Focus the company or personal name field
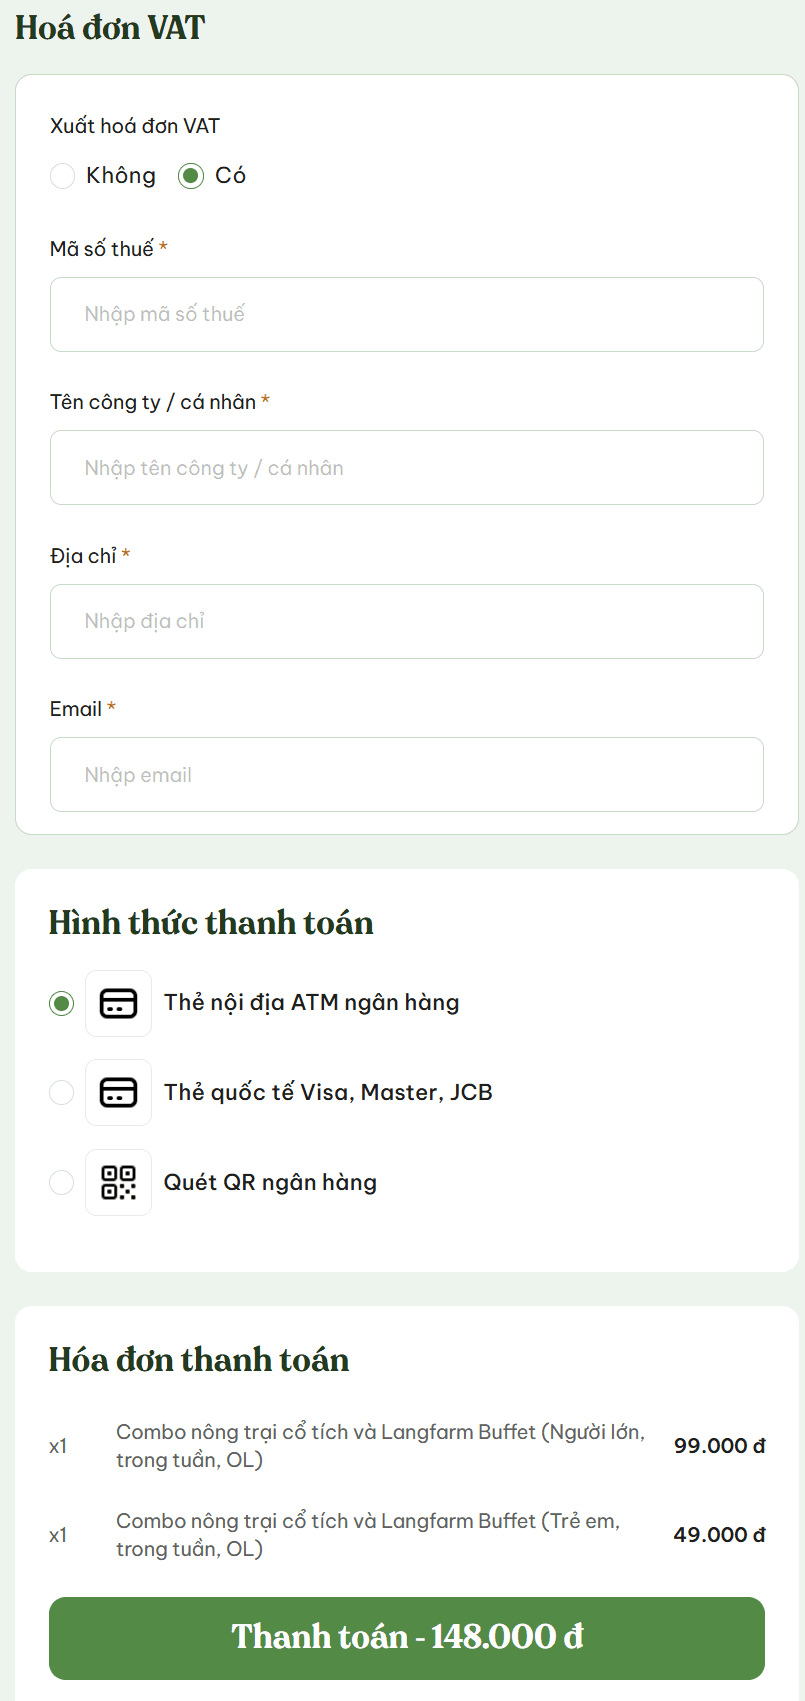Image resolution: width=805 pixels, height=1701 pixels. [406, 468]
